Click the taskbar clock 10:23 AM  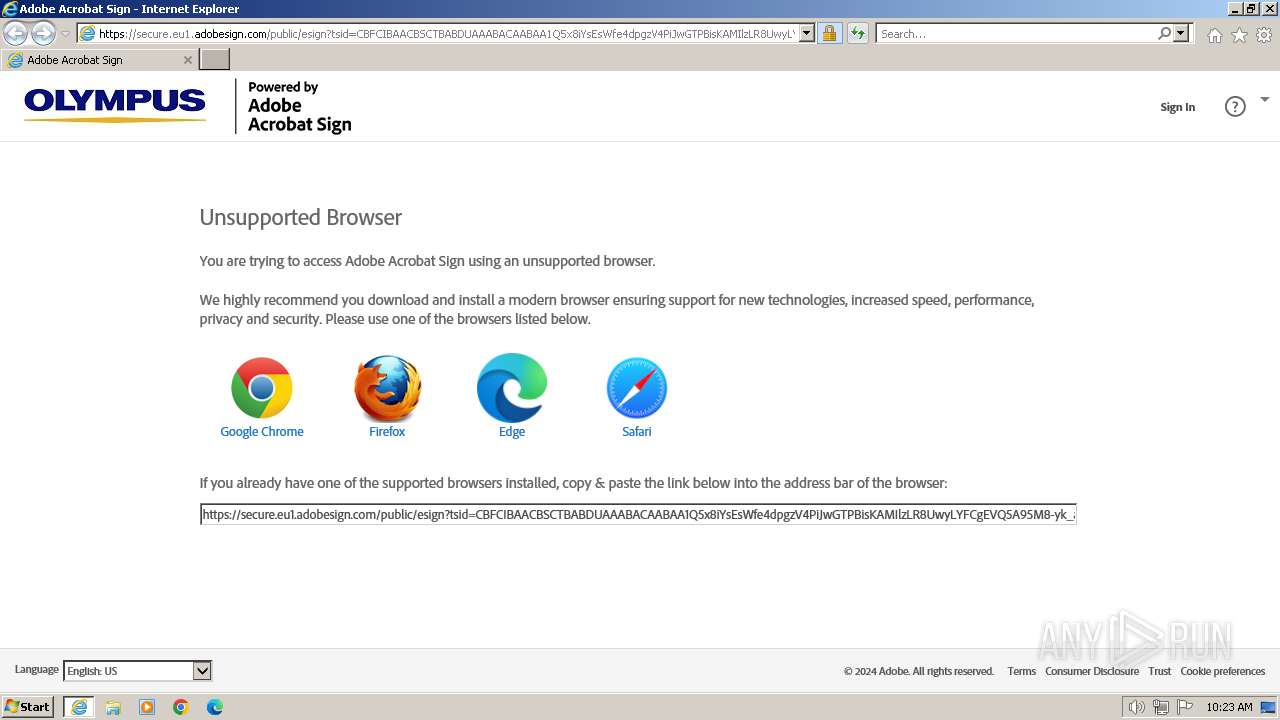coord(1229,707)
